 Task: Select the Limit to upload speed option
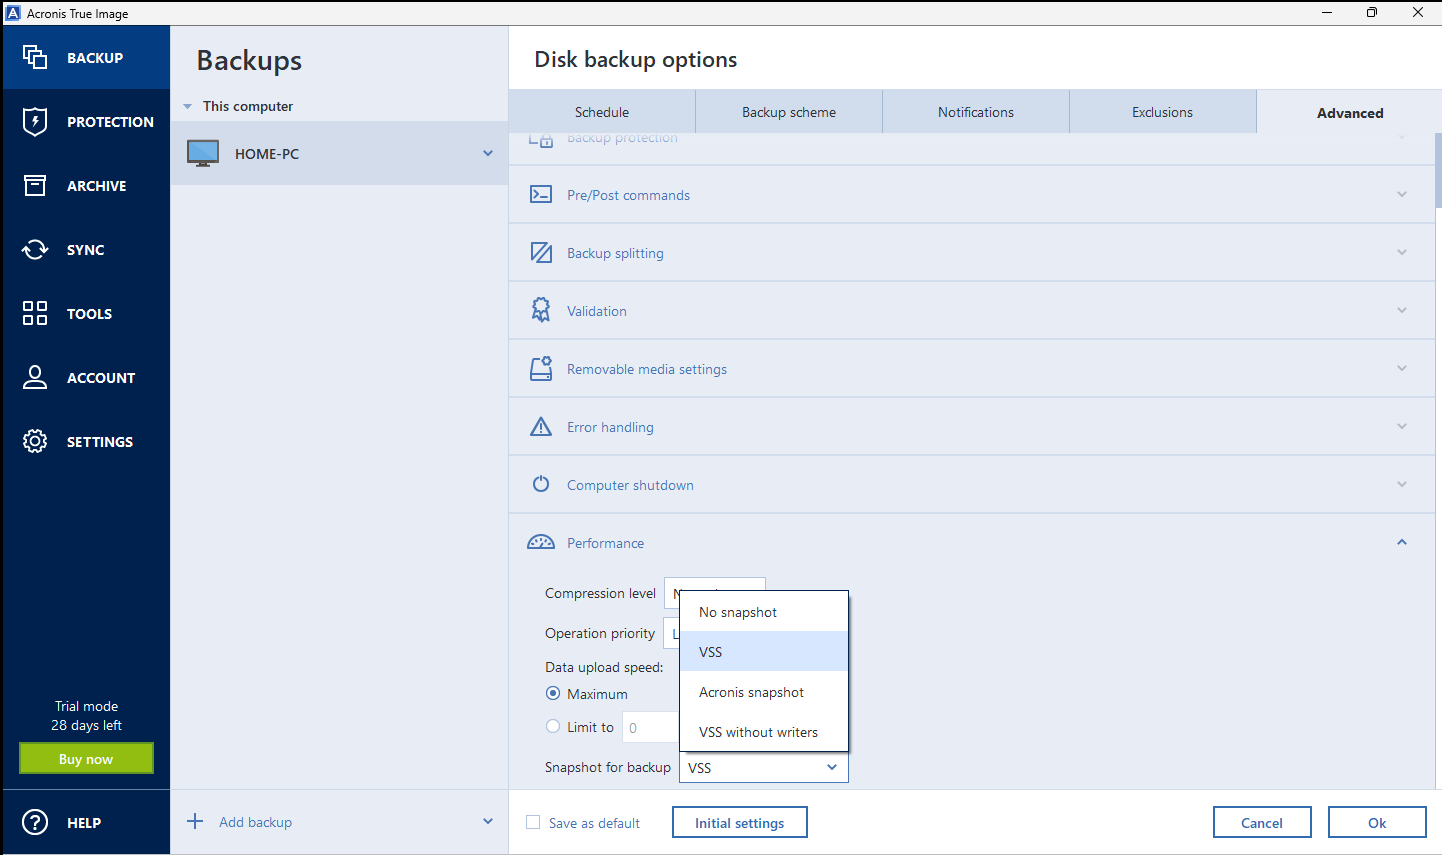point(553,727)
